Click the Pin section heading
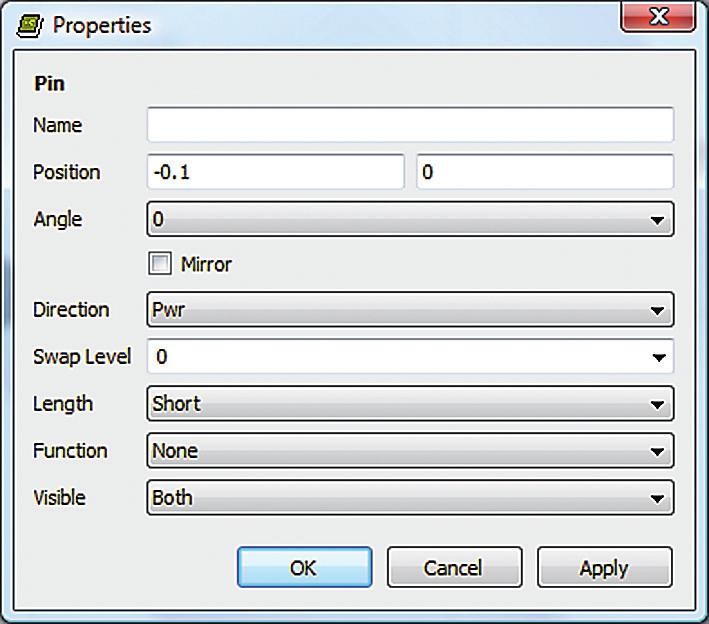The image size is (709, 624). pyautogui.click(x=49, y=83)
